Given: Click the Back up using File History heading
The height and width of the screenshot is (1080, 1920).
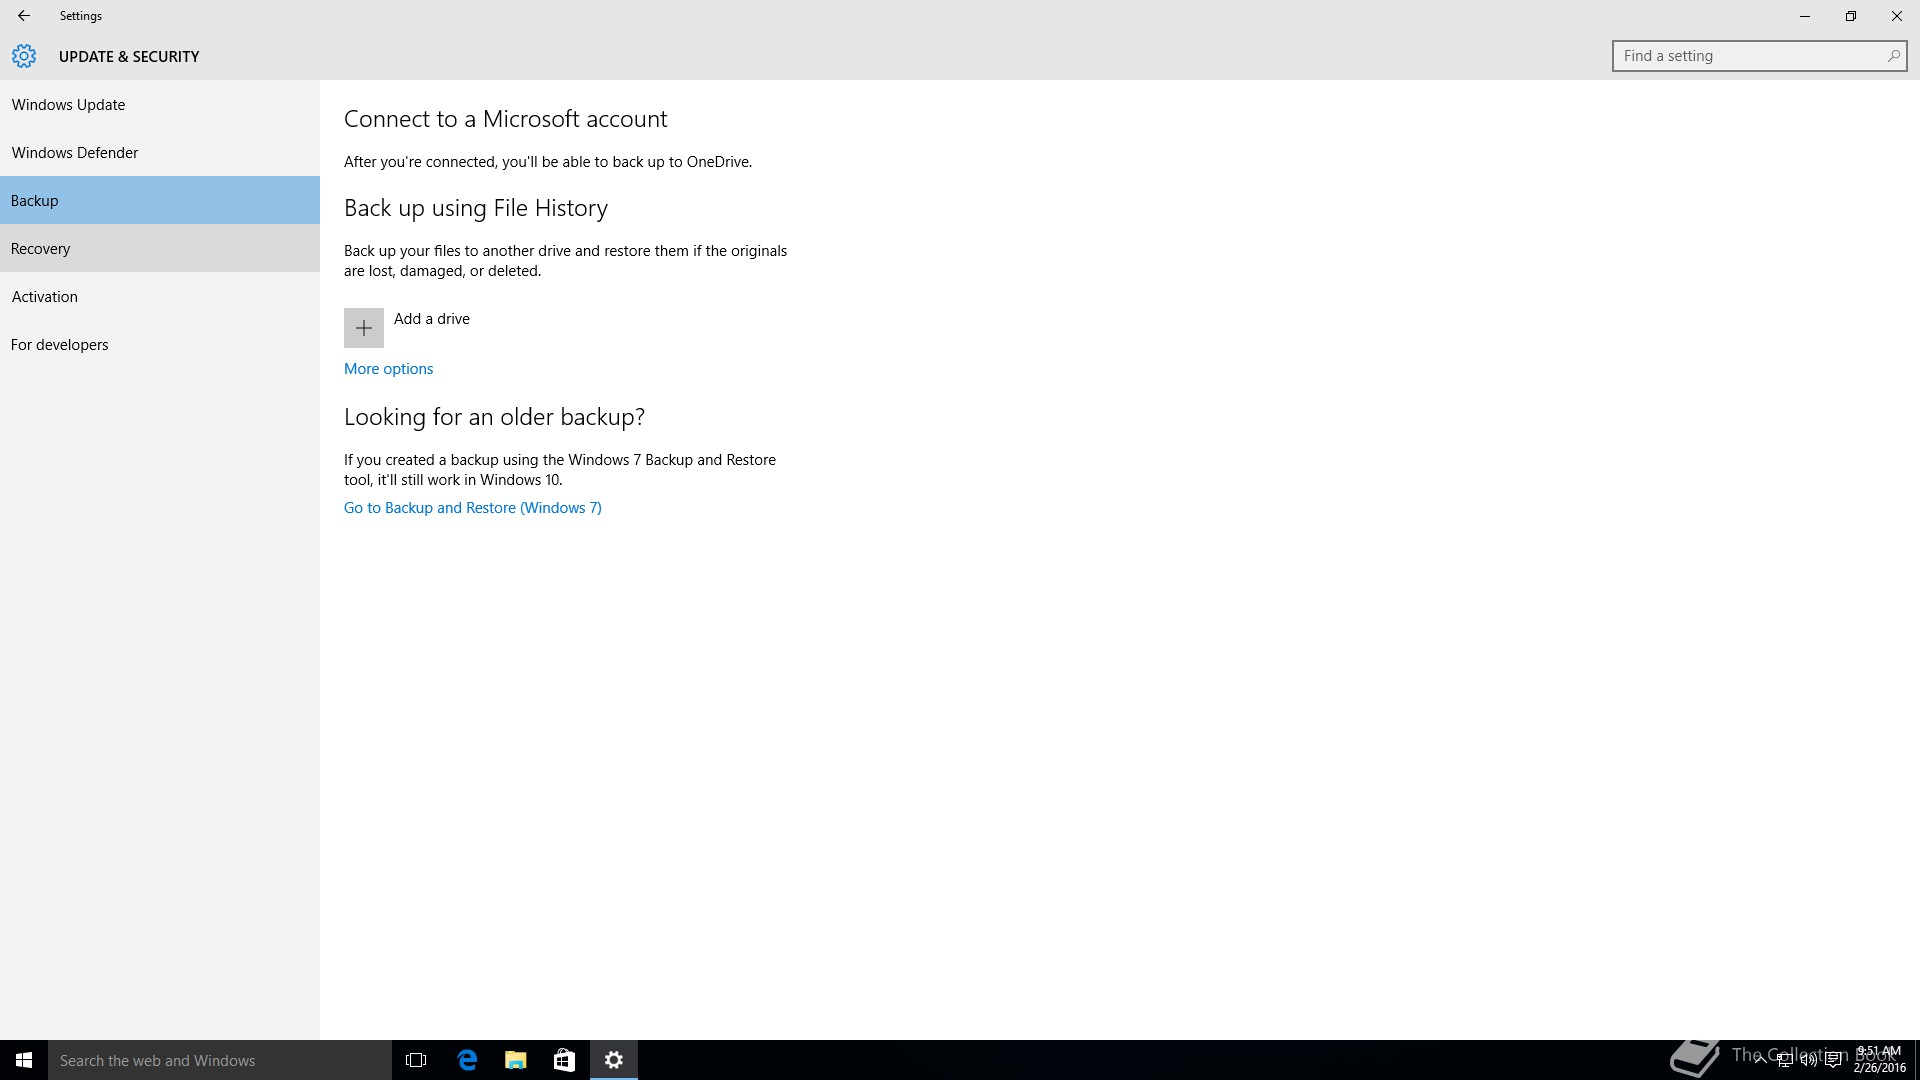Looking at the screenshot, I should pos(476,208).
